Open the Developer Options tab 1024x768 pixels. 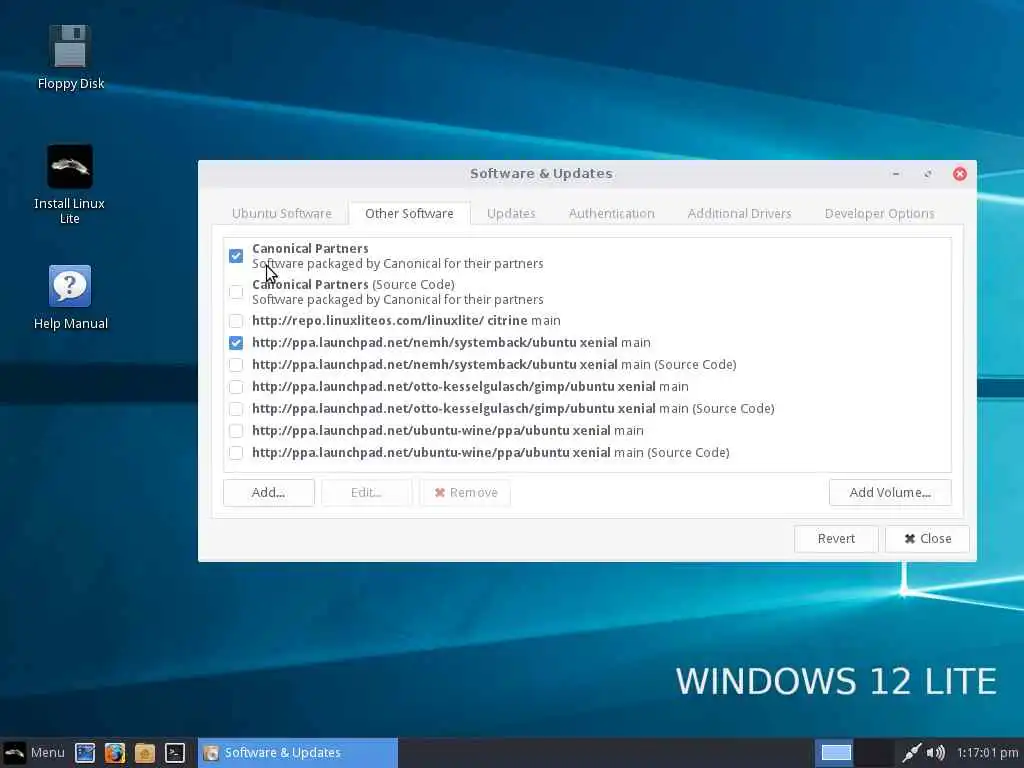879,214
